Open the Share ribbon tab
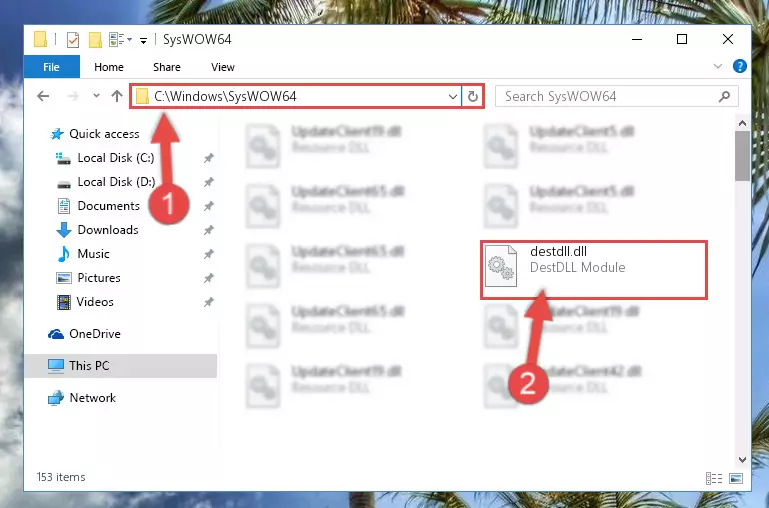The height and width of the screenshot is (508, 769). (167, 67)
